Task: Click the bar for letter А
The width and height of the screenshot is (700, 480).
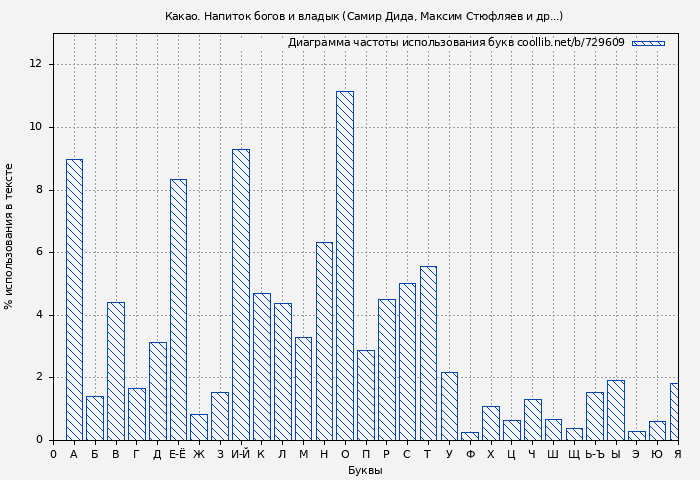Action: tap(74, 300)
